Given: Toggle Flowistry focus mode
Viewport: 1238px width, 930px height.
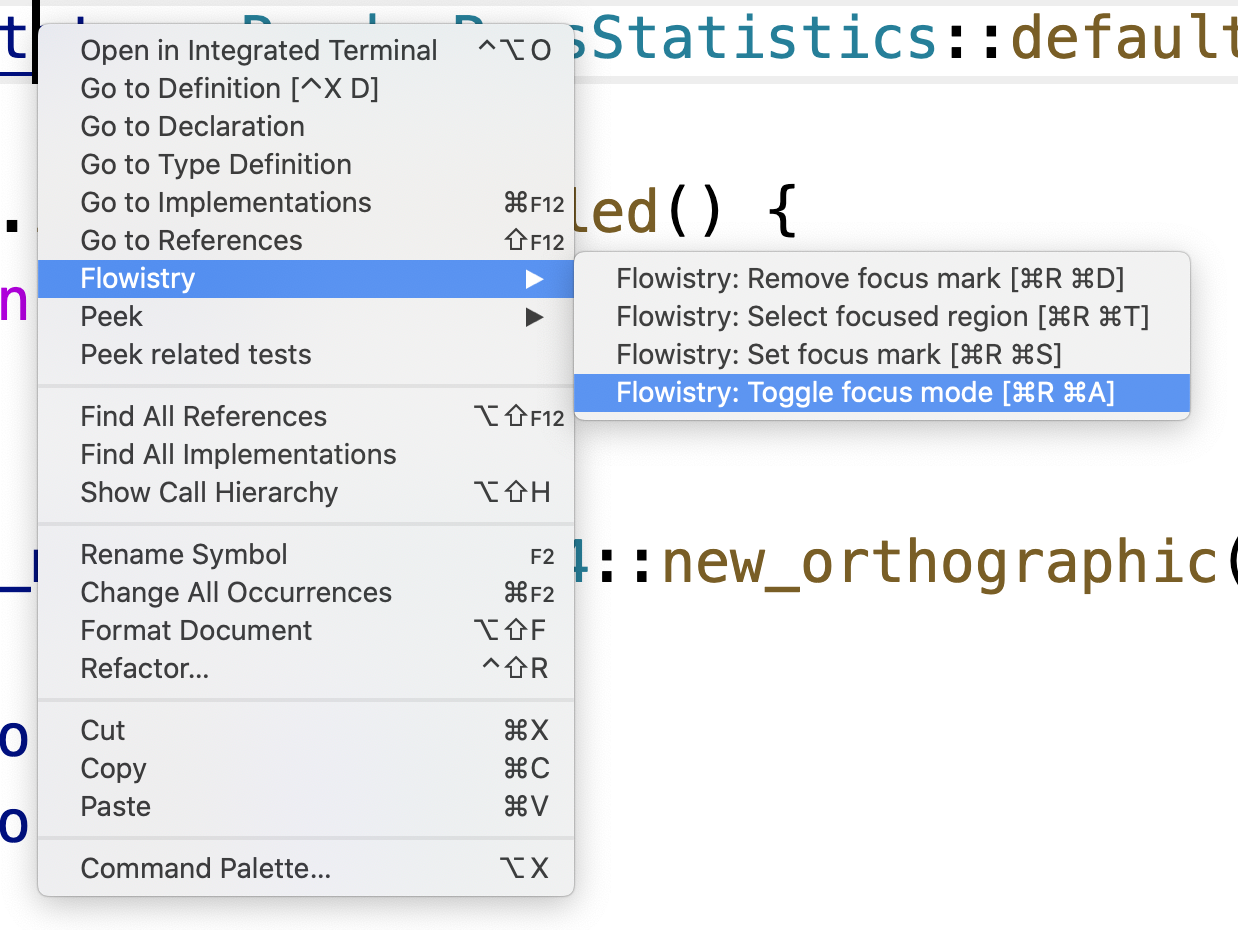Looking at the screenshot, I should [x=865, y=393].
